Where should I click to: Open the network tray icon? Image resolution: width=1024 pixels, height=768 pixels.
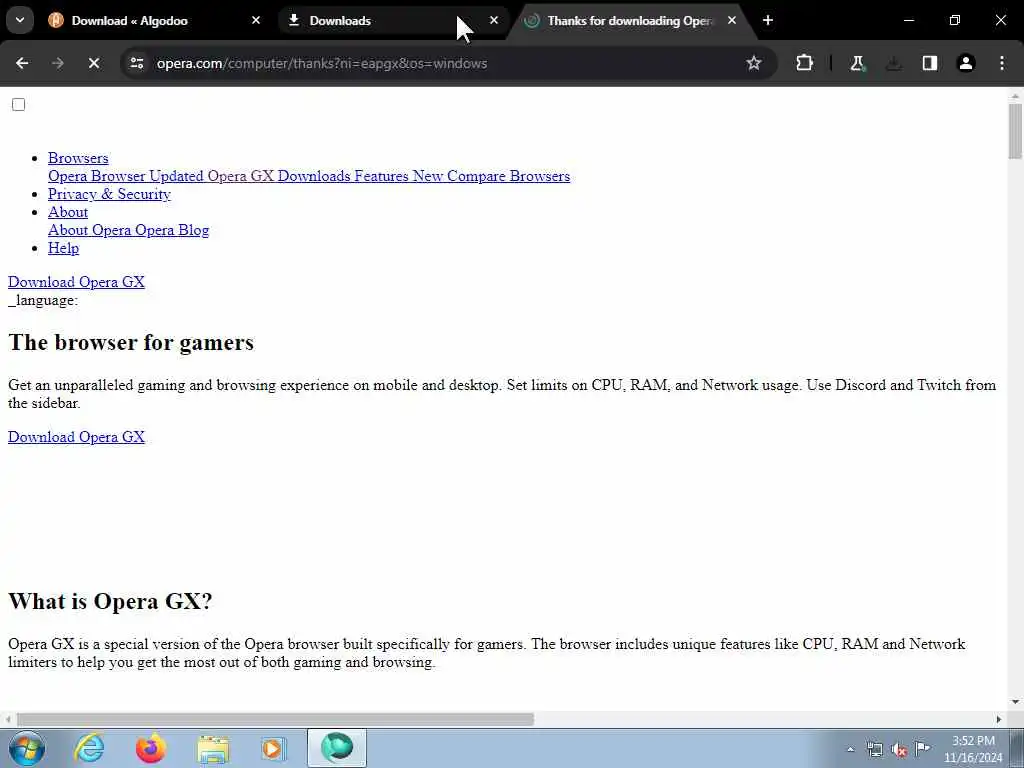click(874, 750)
